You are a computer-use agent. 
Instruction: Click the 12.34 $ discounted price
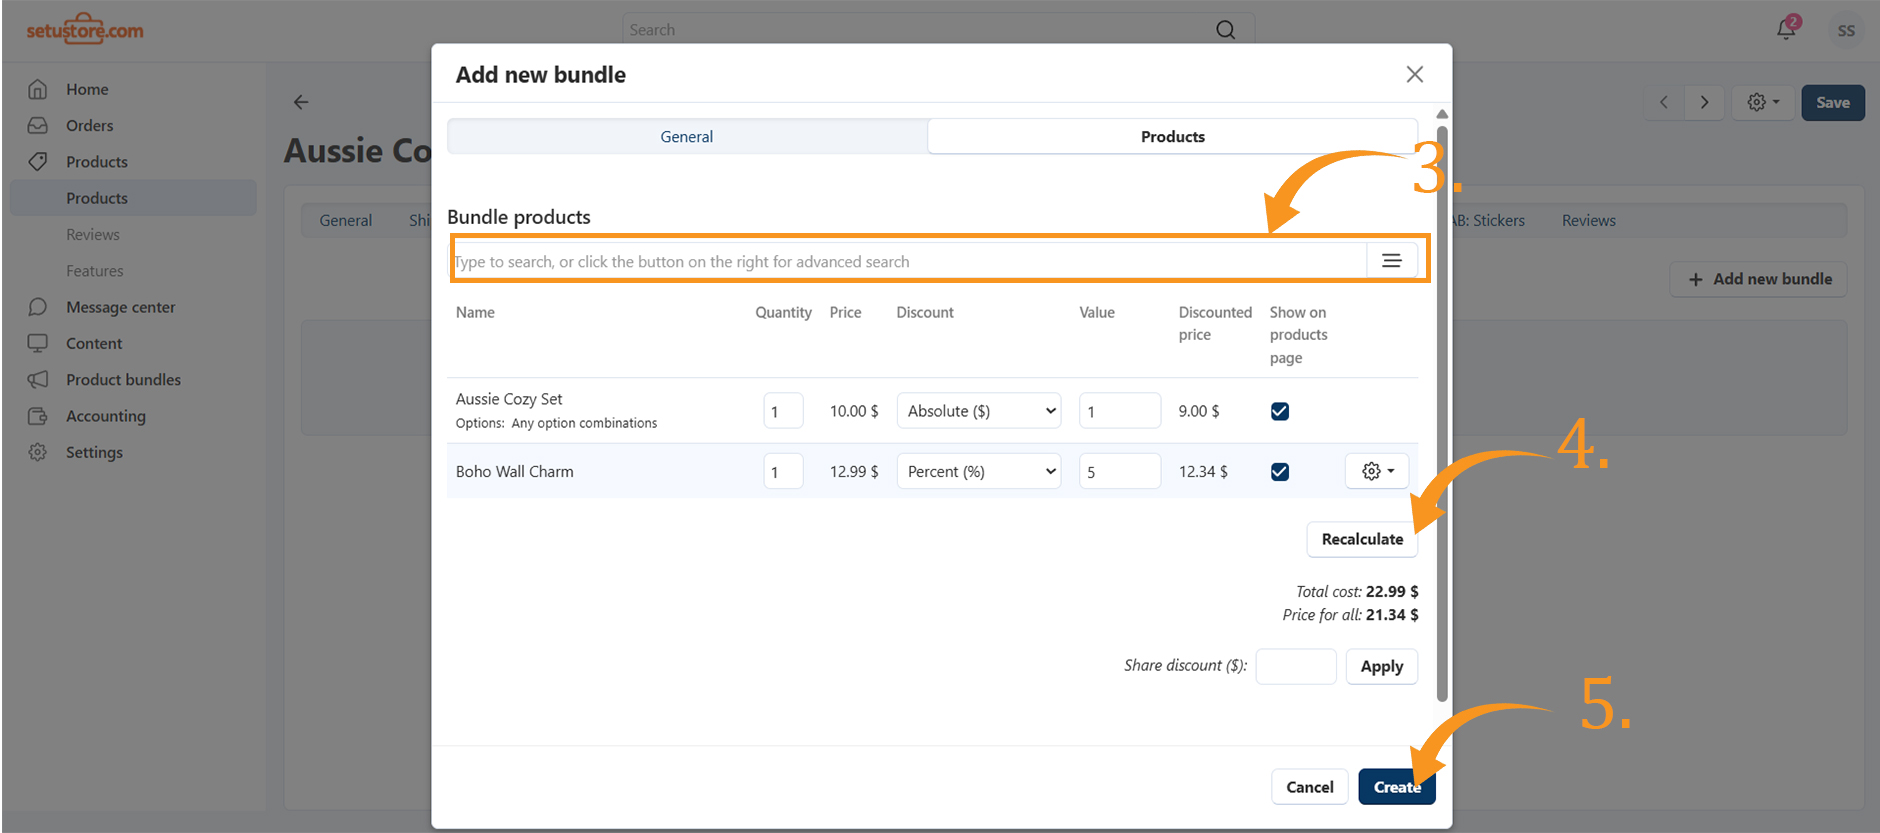(1203, 471)
